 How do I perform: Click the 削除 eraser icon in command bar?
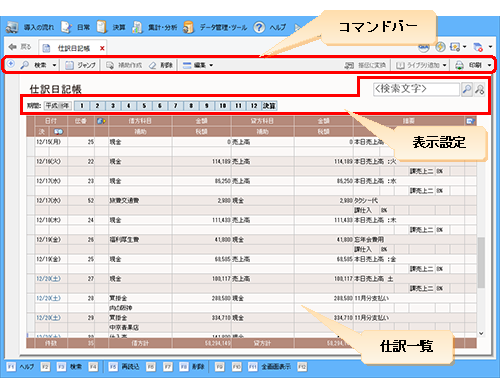click(x=152, y=65)
